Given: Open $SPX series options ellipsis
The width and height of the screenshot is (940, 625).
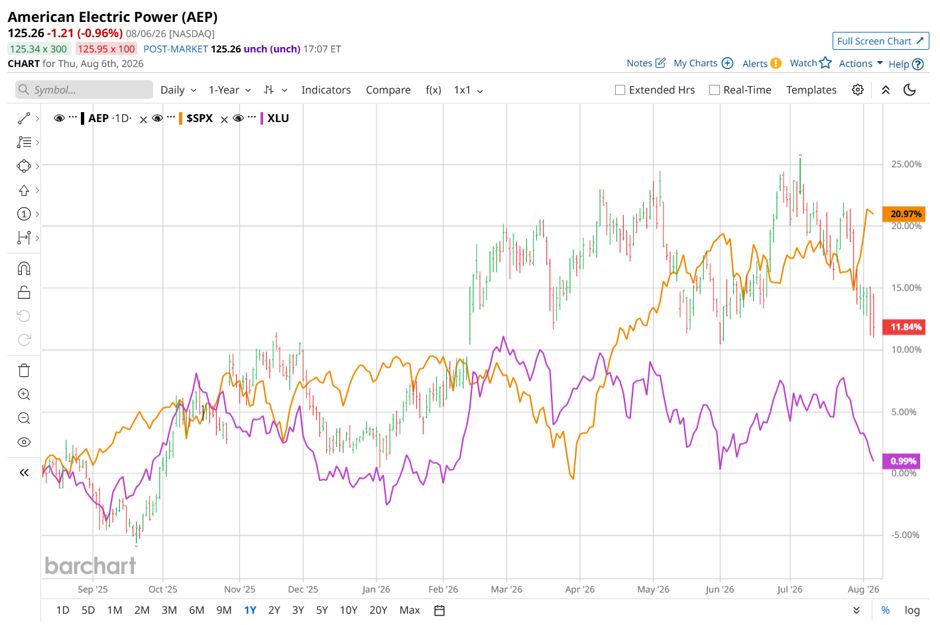Looking at the screenshot, I should 171,117.
